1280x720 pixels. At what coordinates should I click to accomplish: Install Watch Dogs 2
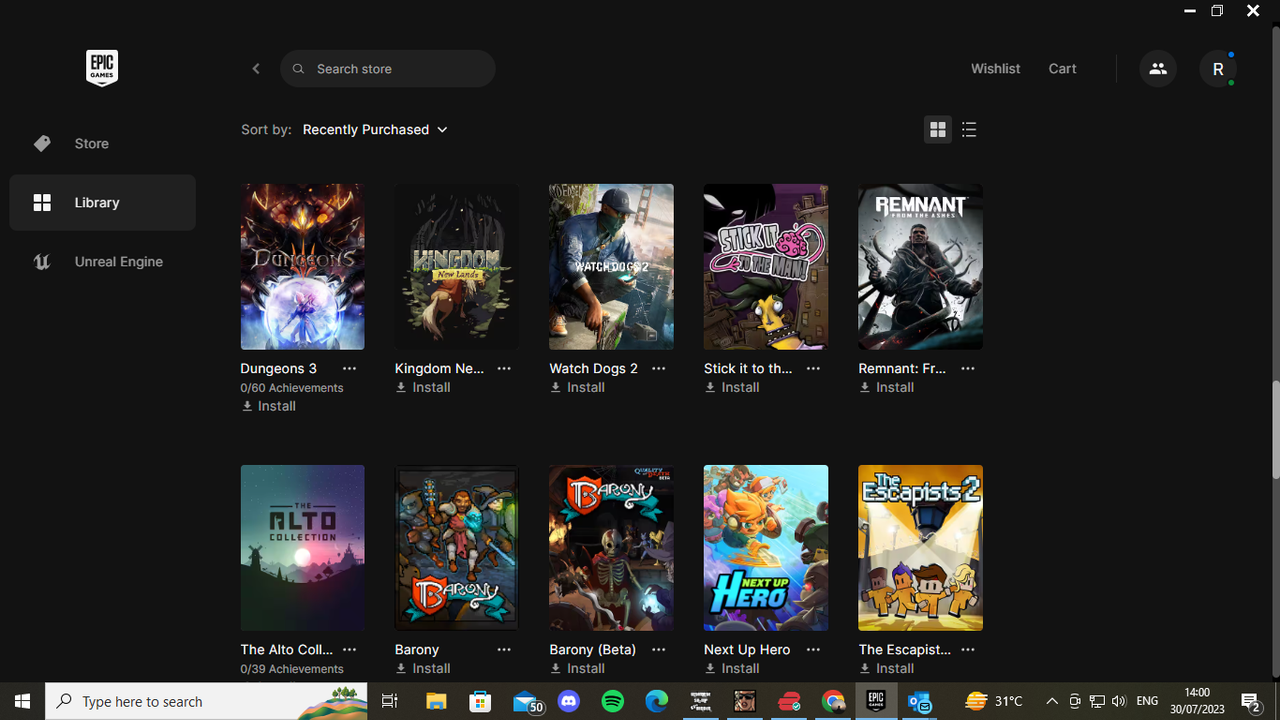[578, 388]
